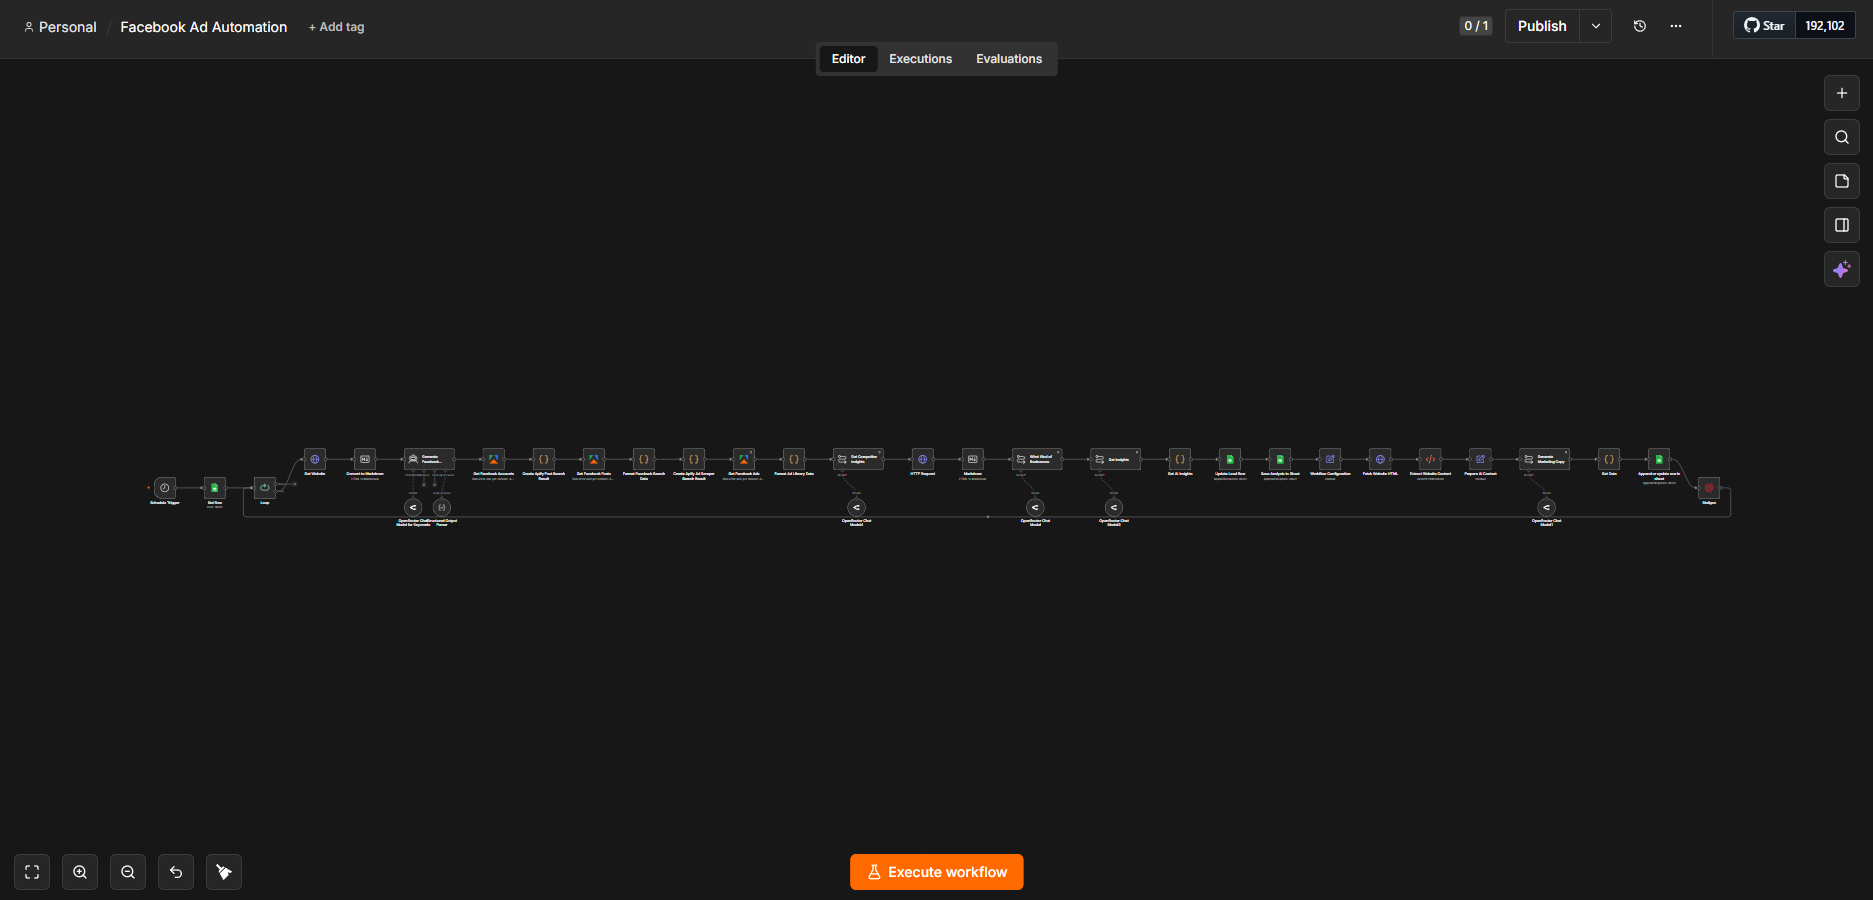Tidy up workflow nodes icon

point(224,872)
